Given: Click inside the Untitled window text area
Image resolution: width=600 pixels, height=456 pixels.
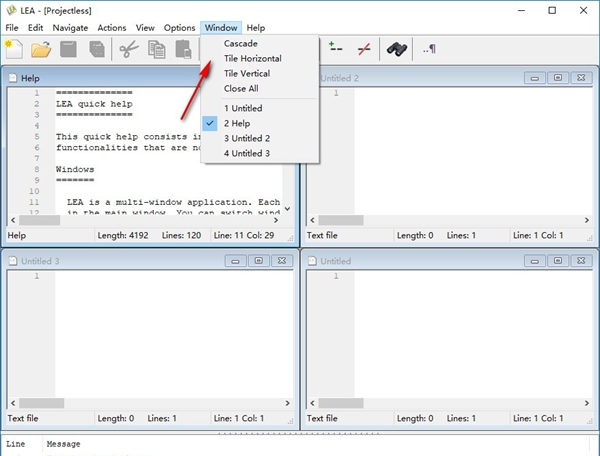Looking at the screenshot, I should 473,334.
